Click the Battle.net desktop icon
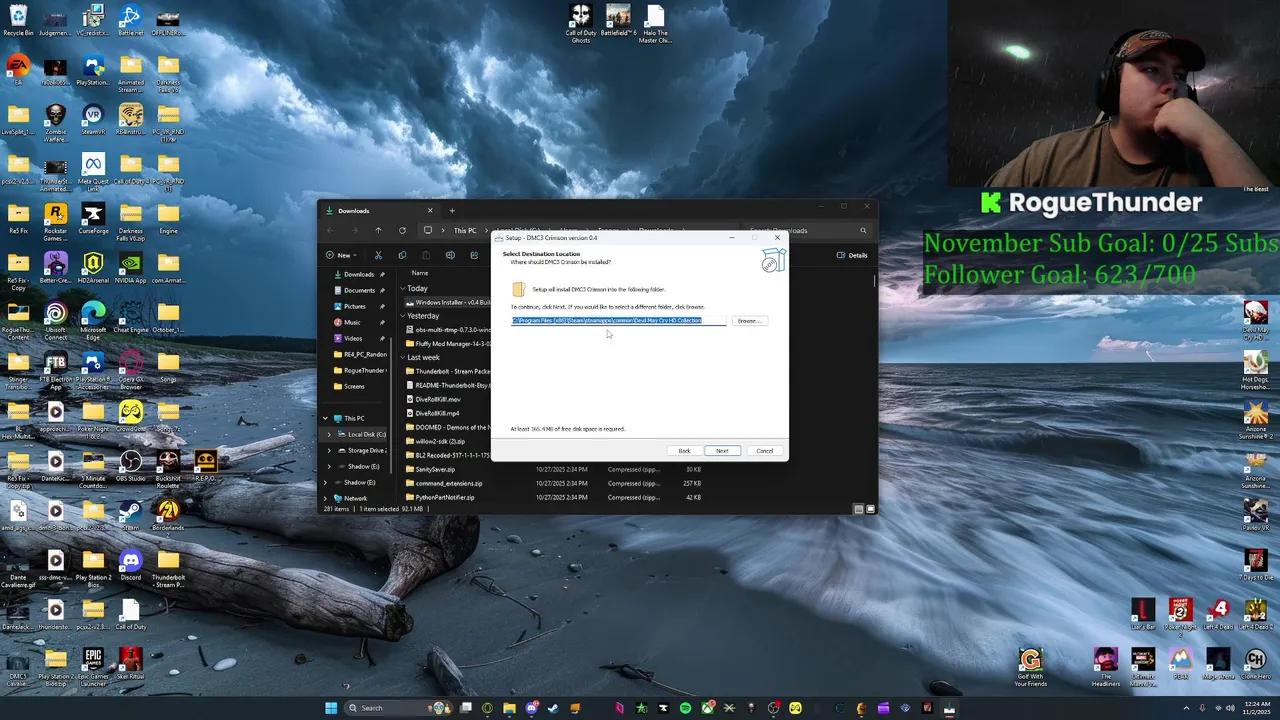Image resolution: width=1280 pixels, height=720 pixels. (130, 20)
